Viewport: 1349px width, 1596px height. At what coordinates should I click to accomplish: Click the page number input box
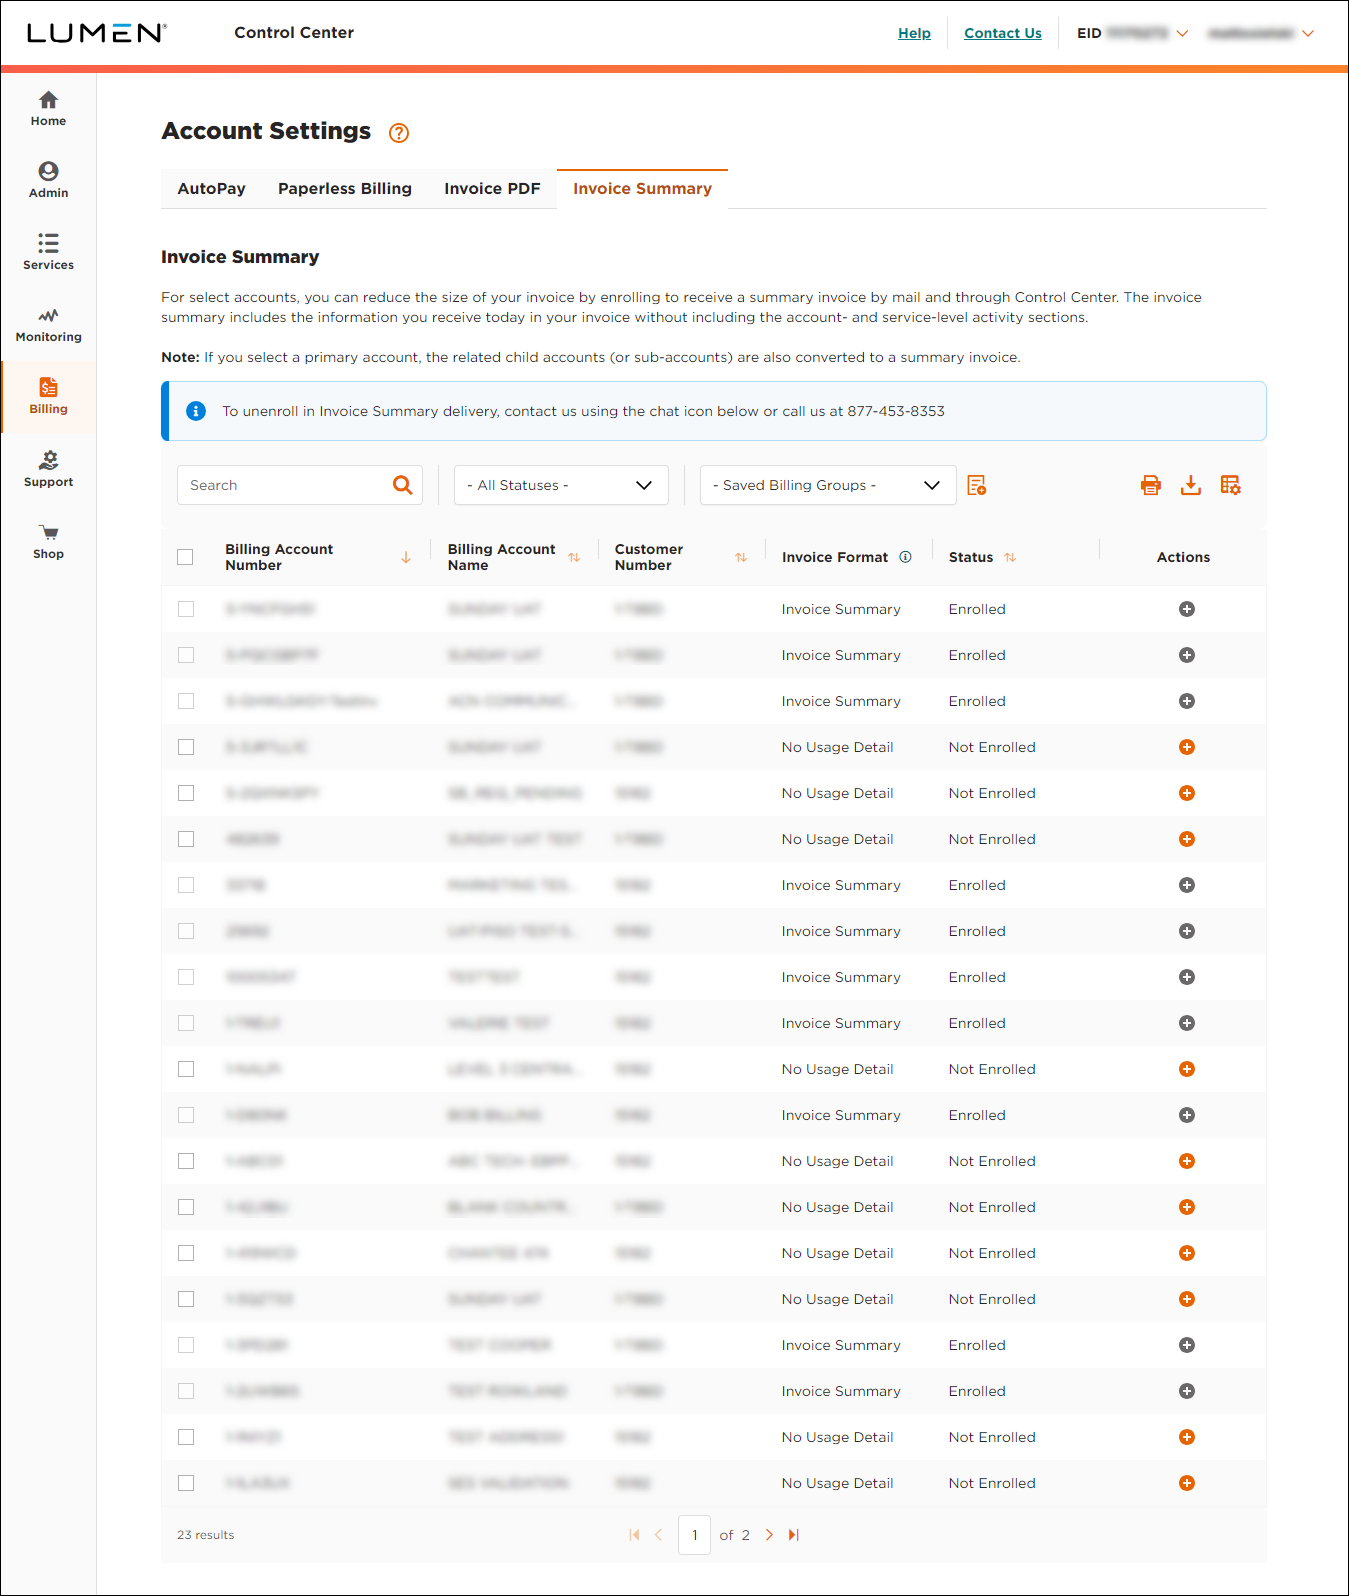pos(695,1535)
